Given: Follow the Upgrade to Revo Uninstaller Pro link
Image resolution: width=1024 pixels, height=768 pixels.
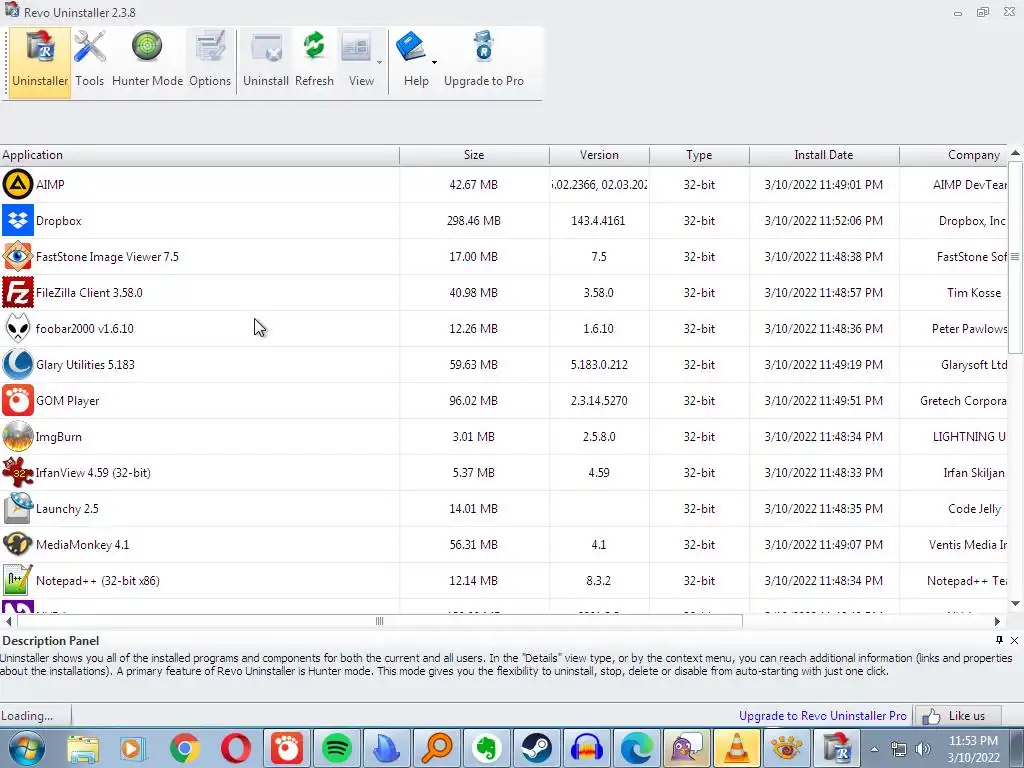Looking at the screenshot, I should (x=822, y=716).
